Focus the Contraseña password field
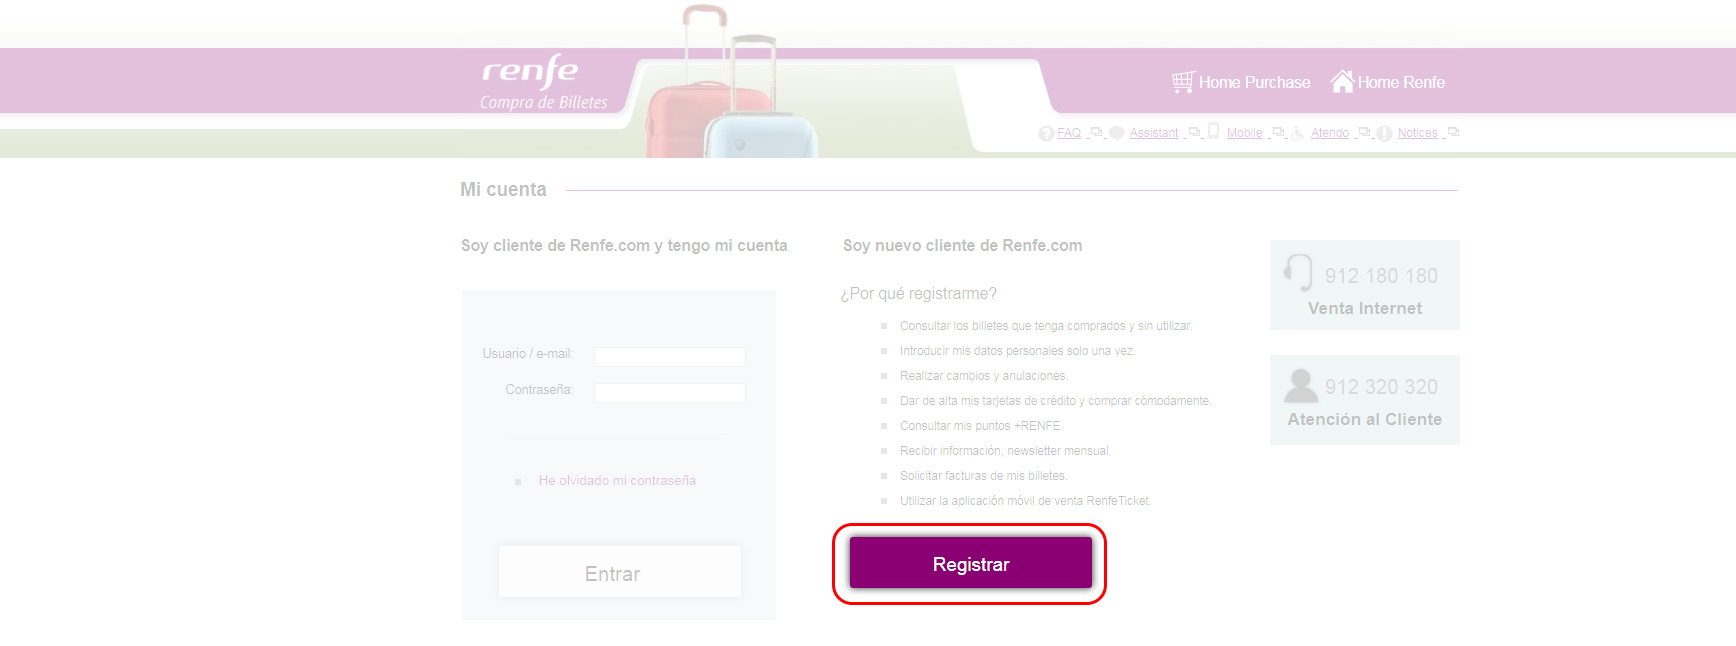 pos(670,393)
